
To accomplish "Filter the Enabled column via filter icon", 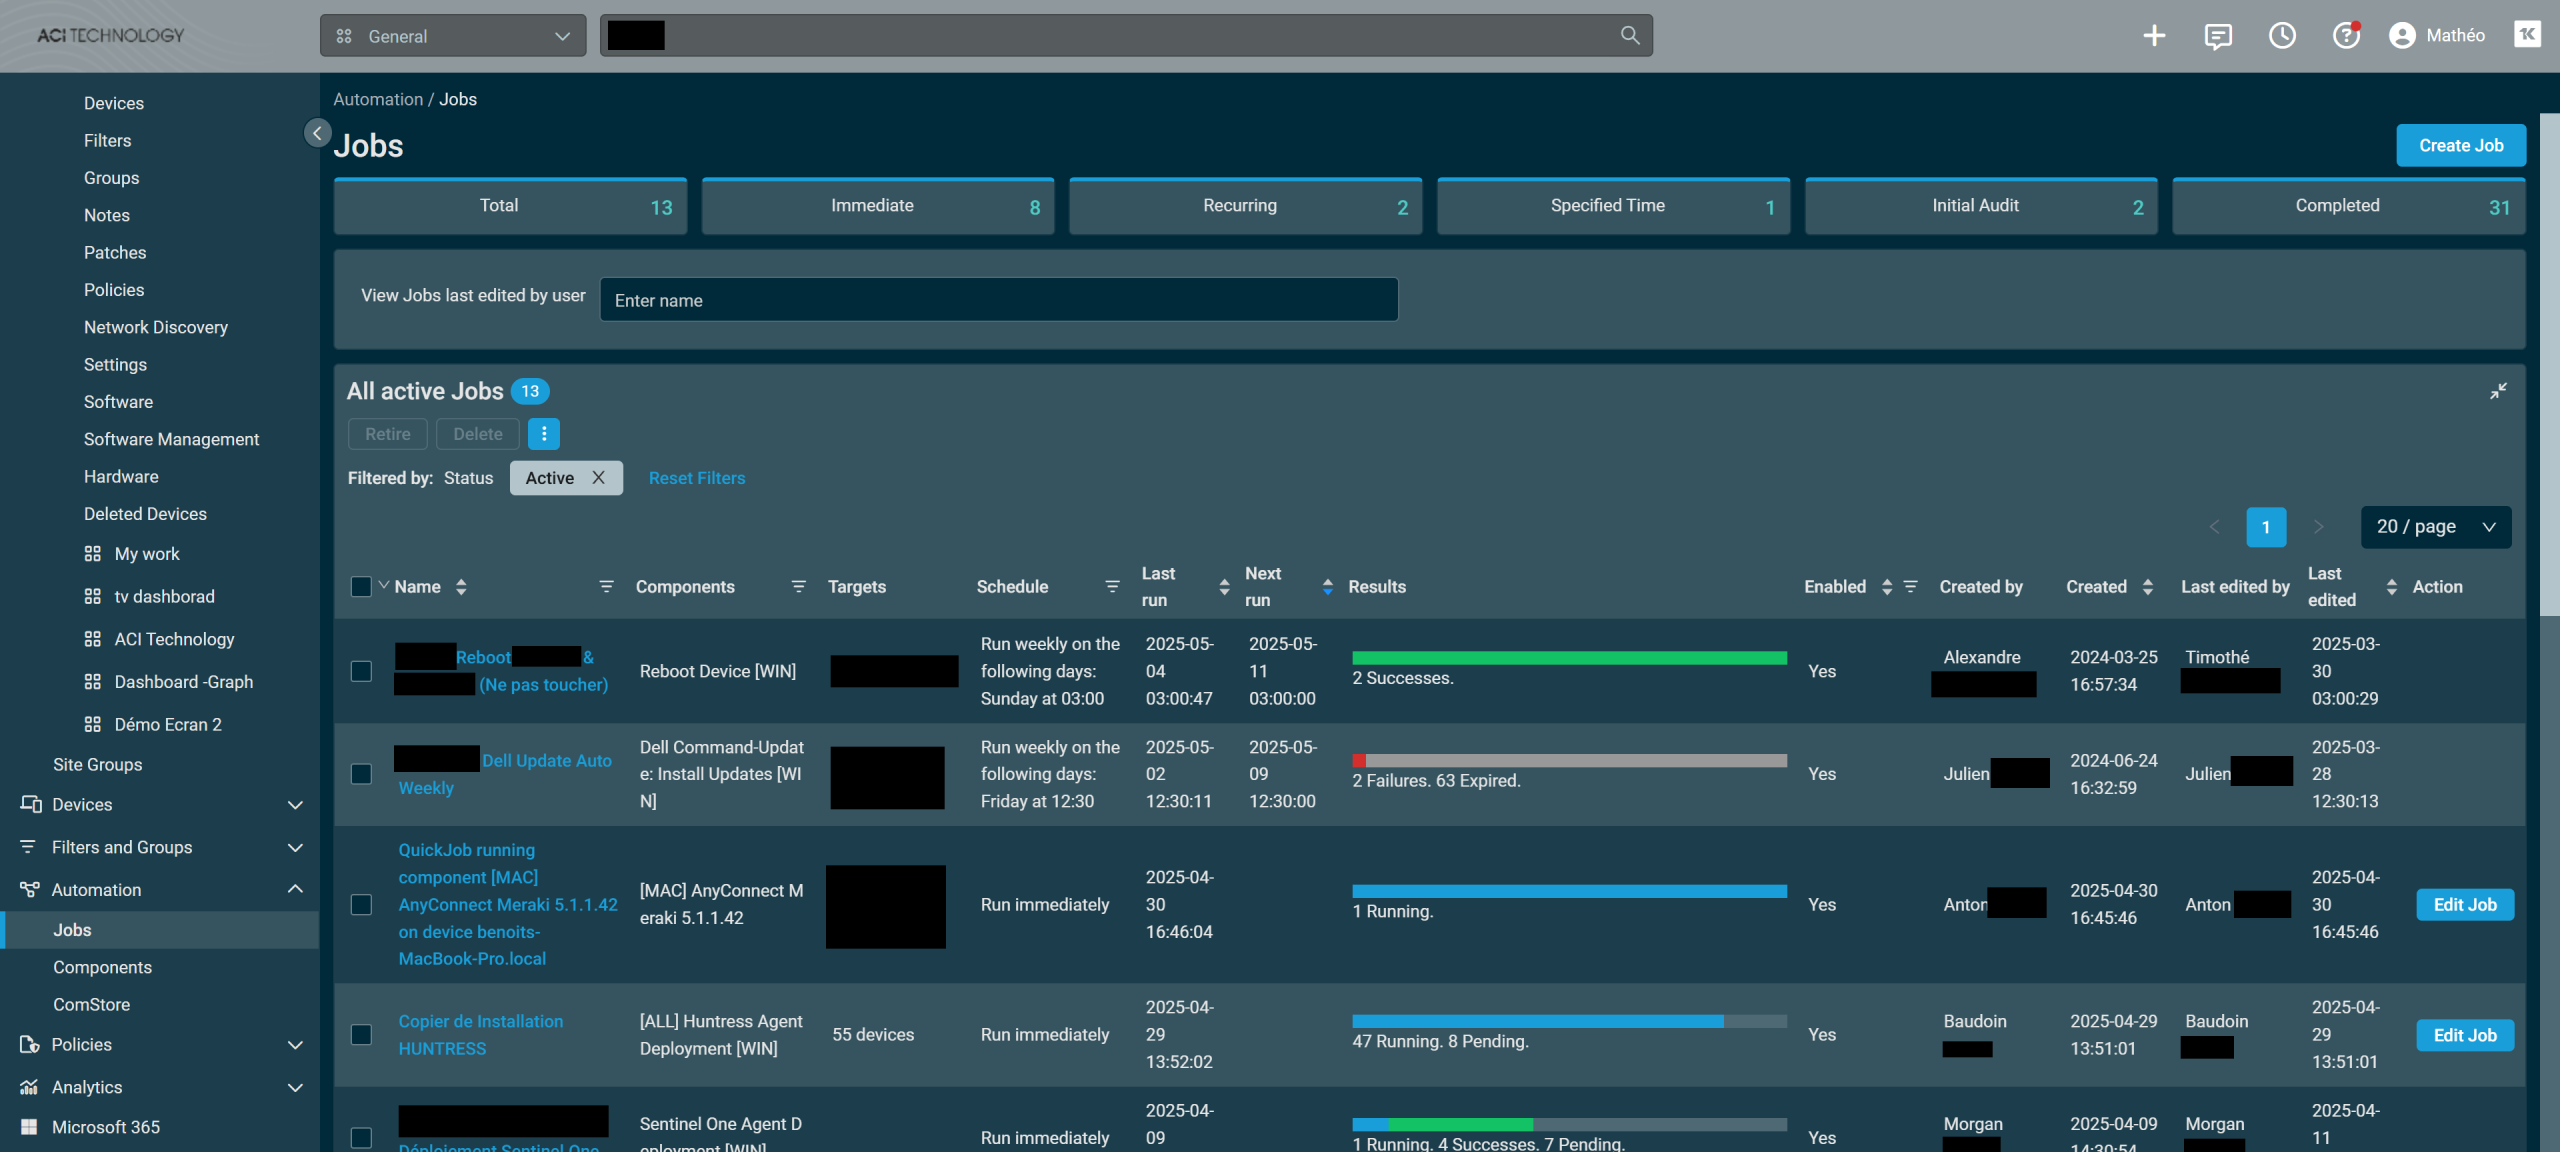I will pyautogui.click(x=1910, y=587).
